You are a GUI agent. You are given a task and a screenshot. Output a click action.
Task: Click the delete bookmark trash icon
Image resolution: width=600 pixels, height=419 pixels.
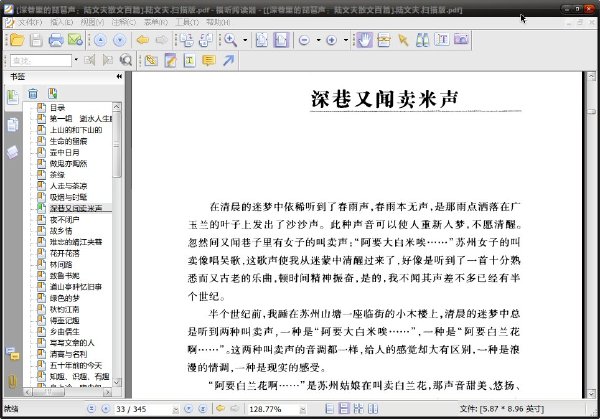[x=33, y=93]
